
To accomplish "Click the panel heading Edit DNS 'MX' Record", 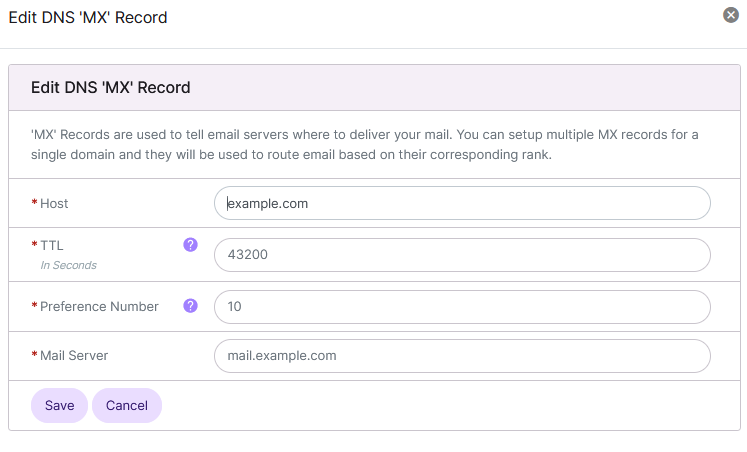I will (x=110, y=87).
